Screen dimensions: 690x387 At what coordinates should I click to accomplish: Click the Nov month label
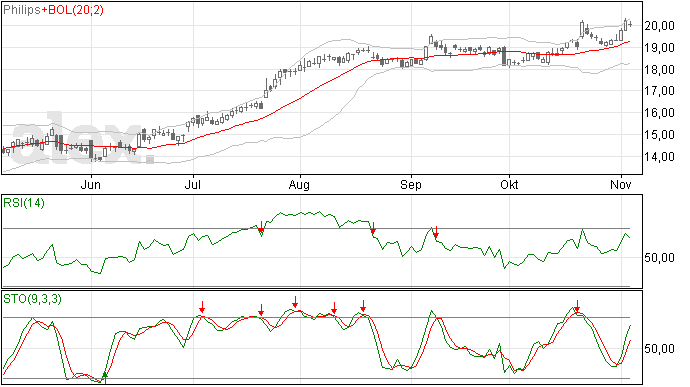(x=620, y=185)
